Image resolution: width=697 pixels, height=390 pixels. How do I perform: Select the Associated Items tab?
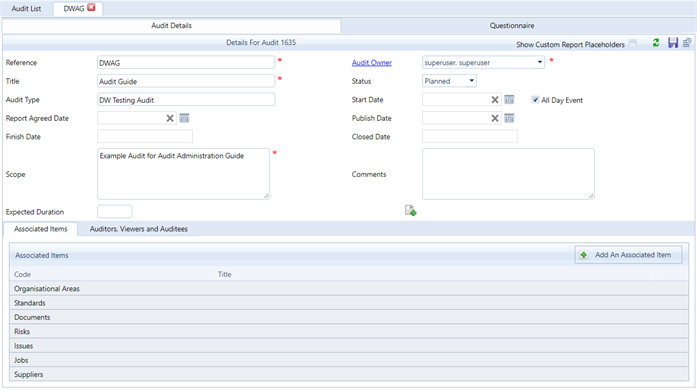(x=40, y=229)
